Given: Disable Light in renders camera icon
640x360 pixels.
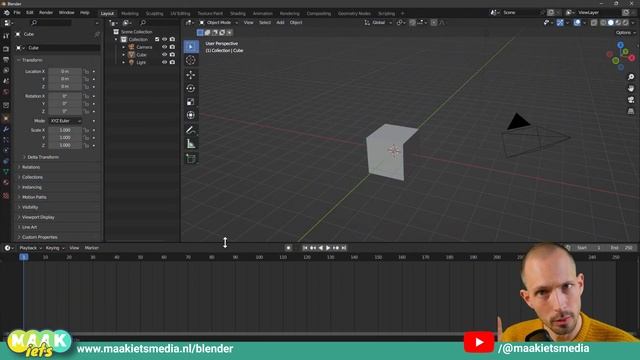Looking at the screenshot, I should point(172,62).
